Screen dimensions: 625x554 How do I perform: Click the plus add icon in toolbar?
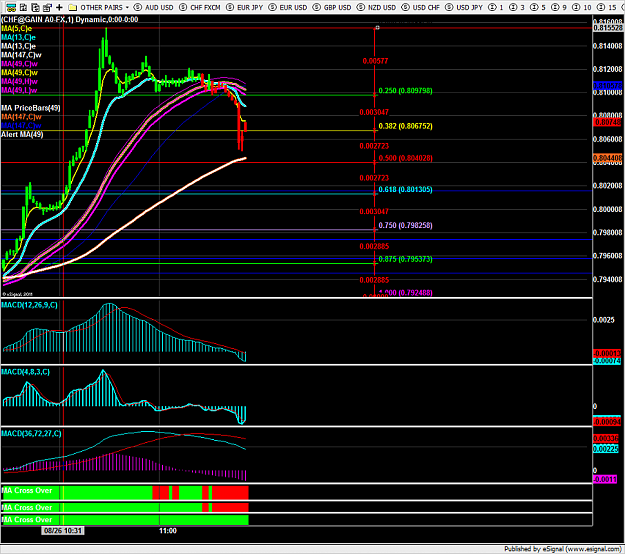tap(59, 7)
